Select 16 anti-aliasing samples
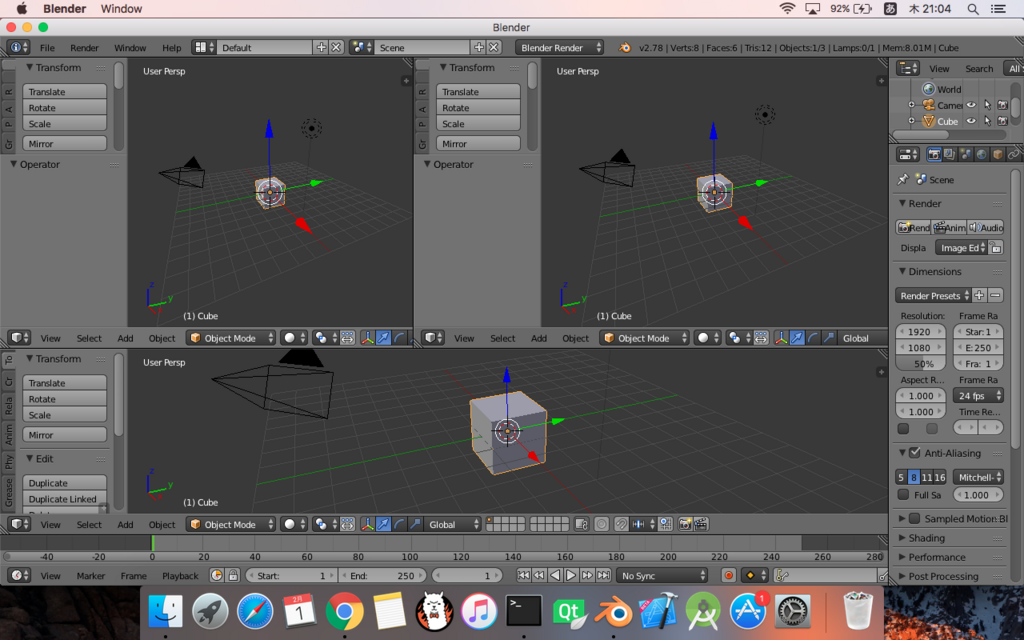Screen dimensions: 1024x640 click(x=940, y=477)
